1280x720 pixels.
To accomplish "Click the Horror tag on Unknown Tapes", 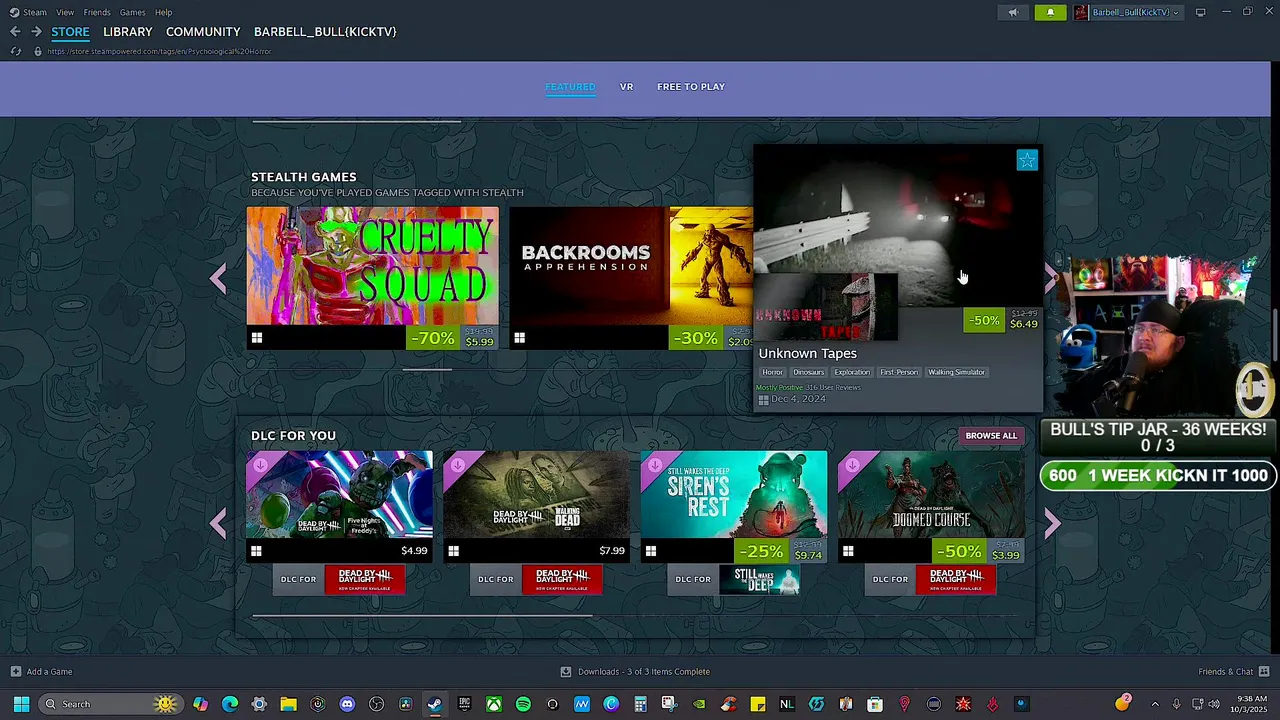I will click(x=773, y=372).
